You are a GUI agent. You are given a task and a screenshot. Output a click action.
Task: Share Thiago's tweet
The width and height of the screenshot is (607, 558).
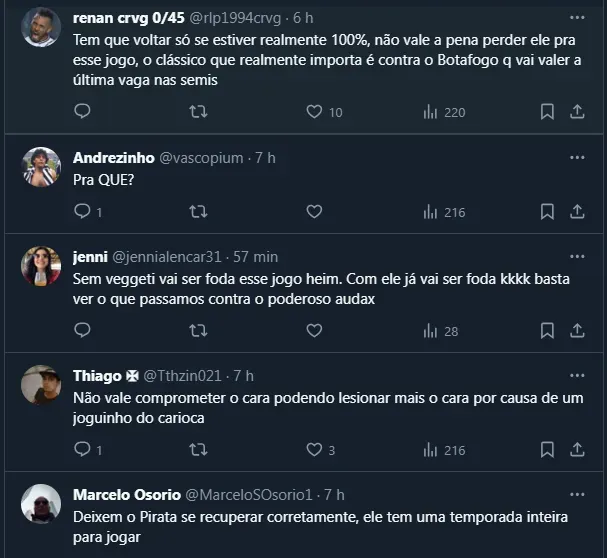(577, 449)
